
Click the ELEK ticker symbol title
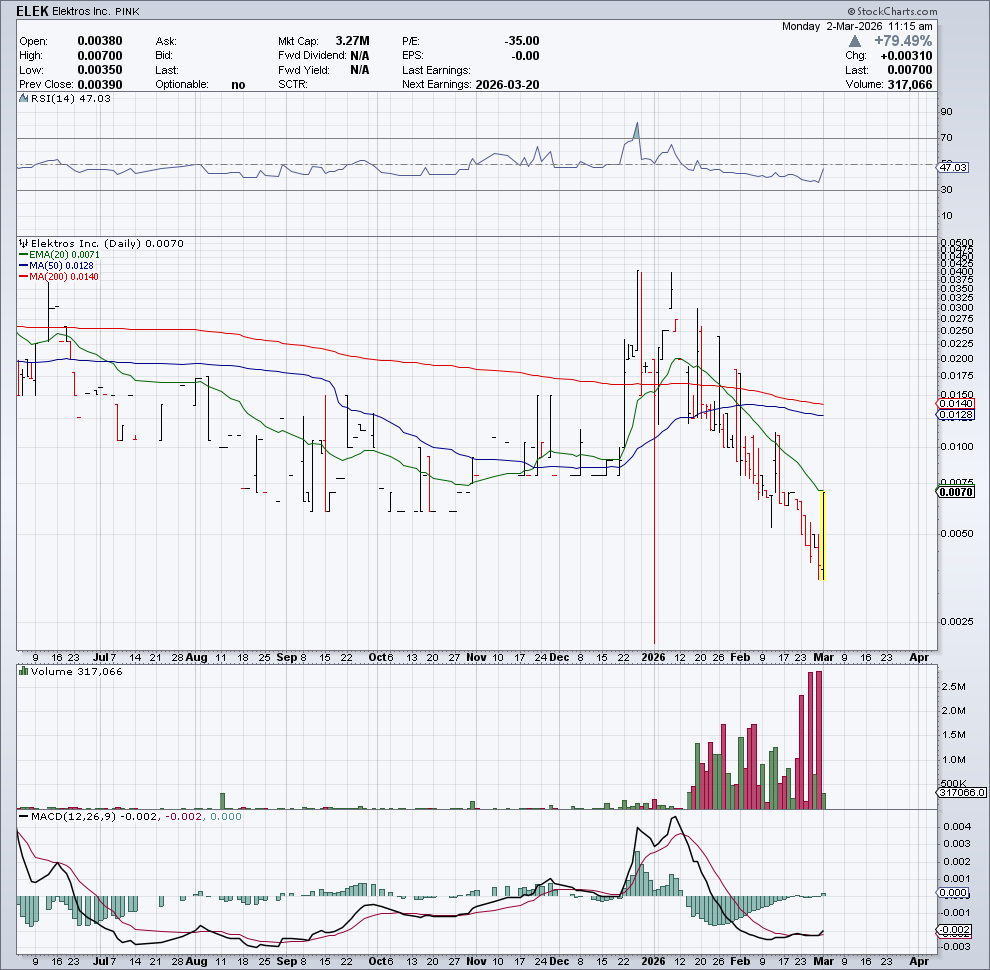[32, 11]
